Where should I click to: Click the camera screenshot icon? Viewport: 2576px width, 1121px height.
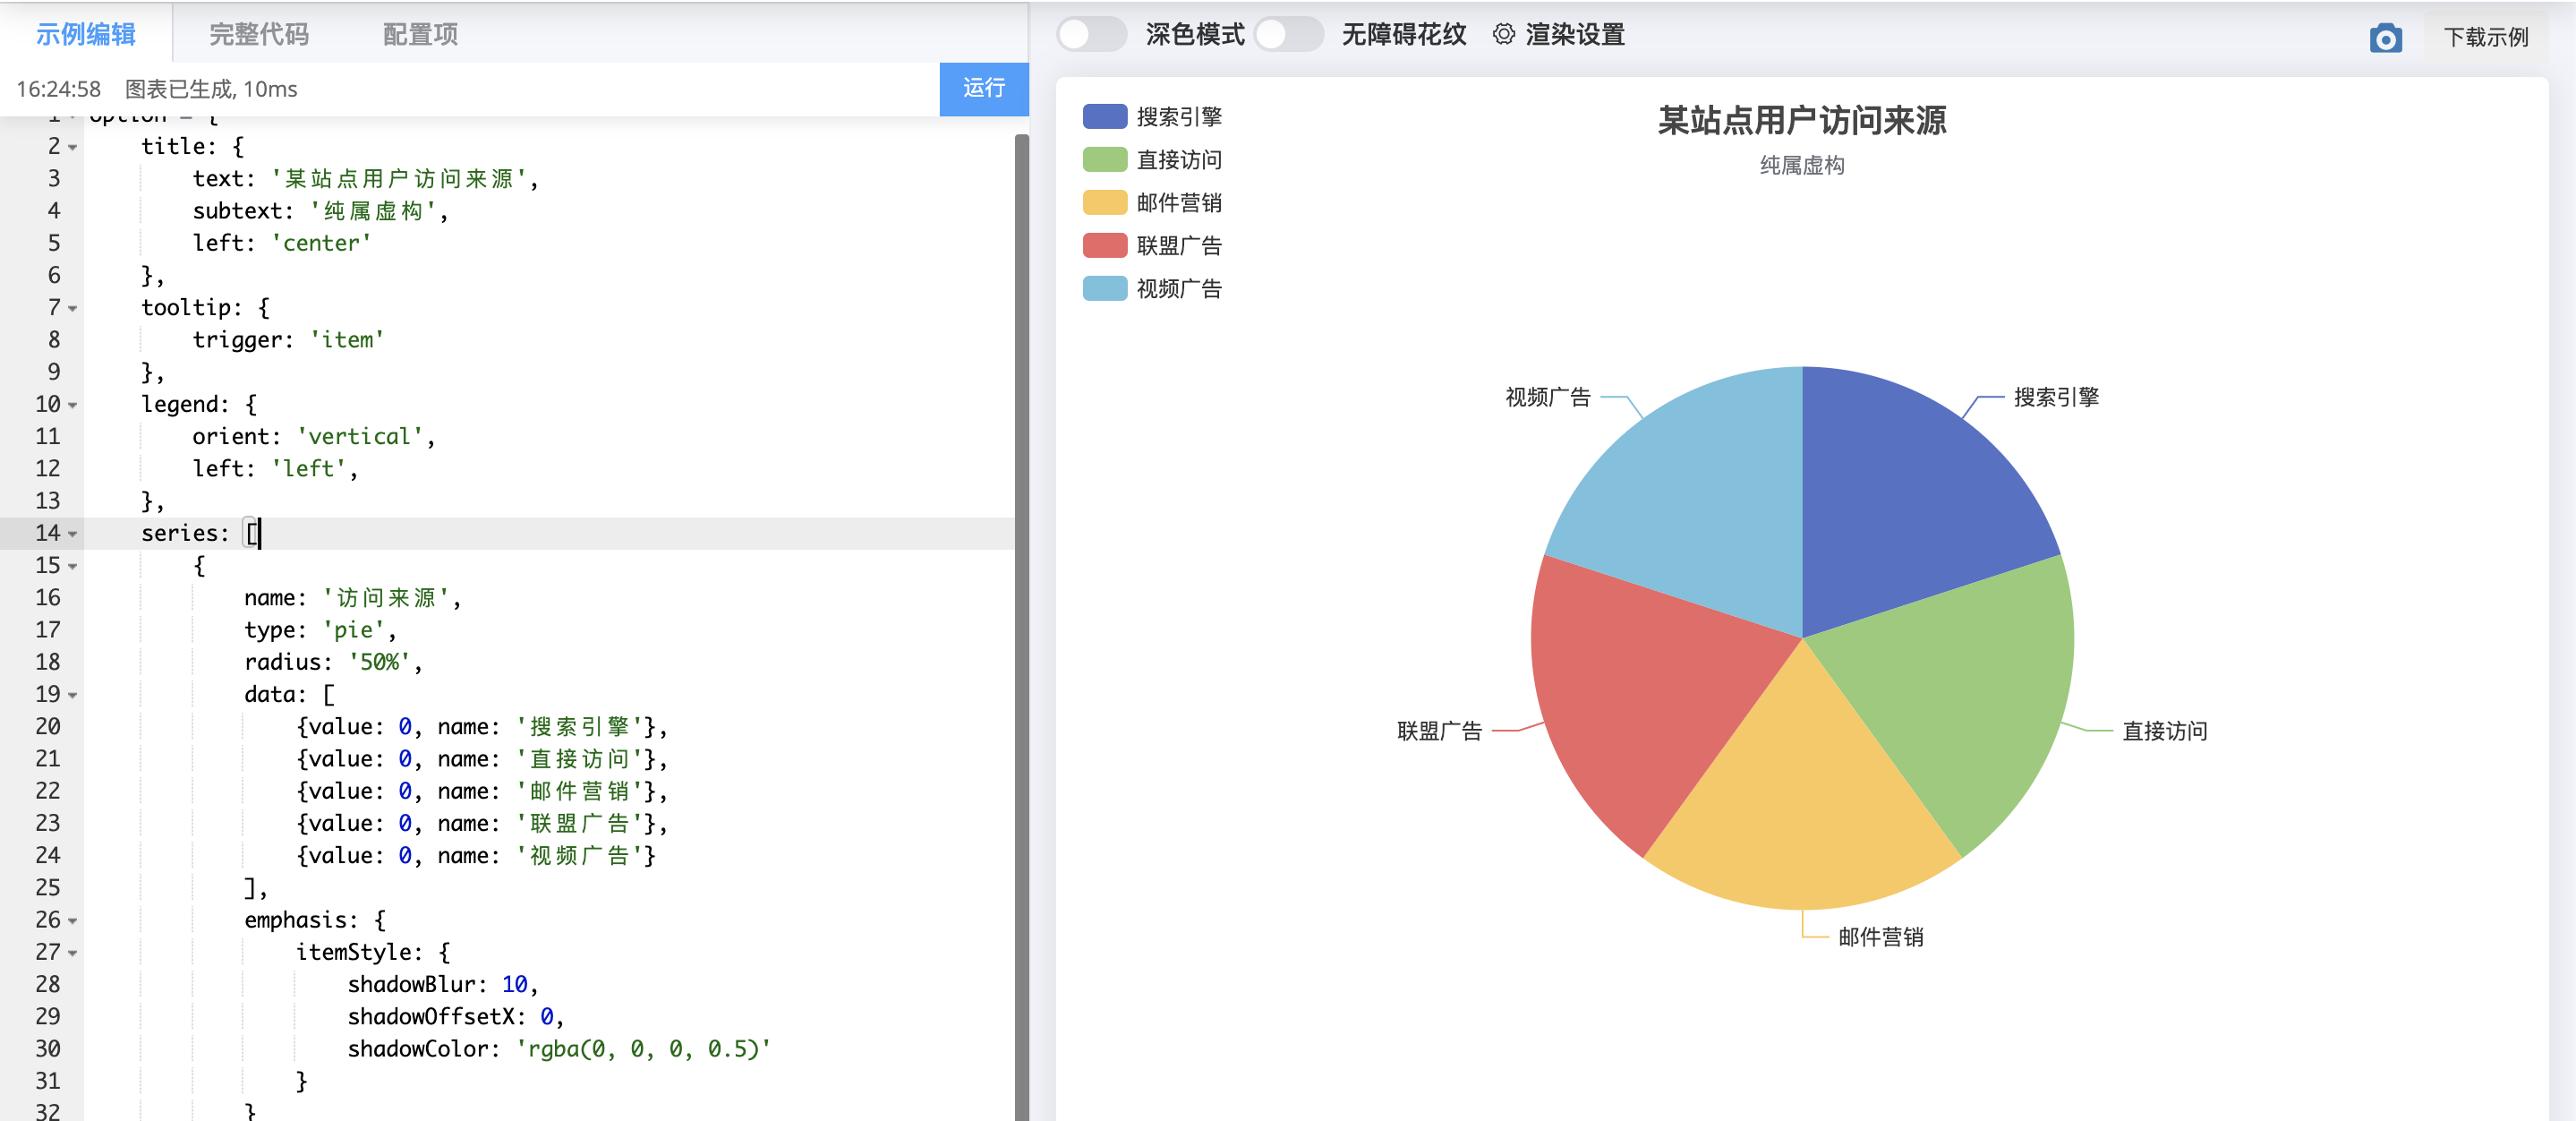(x=2385, y=38)
